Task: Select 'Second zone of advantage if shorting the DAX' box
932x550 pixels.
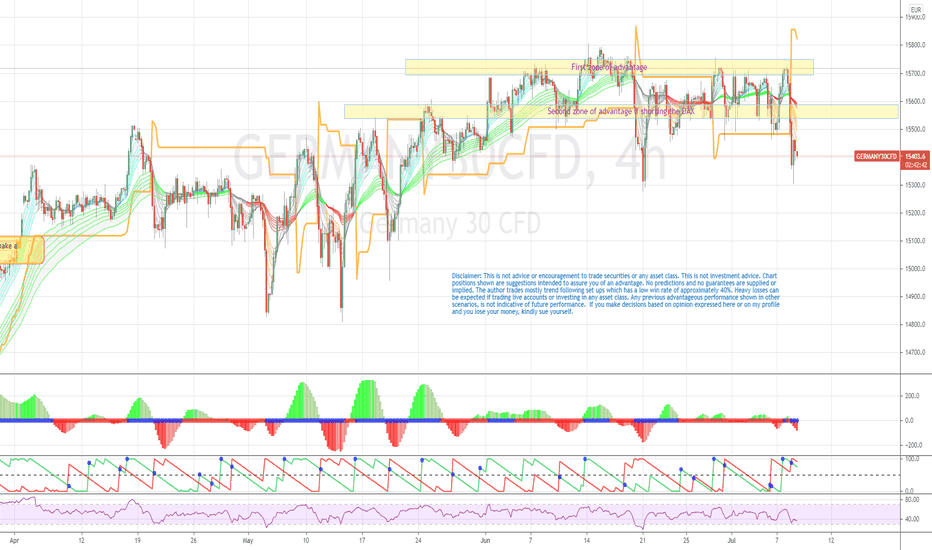Action: 621,111
